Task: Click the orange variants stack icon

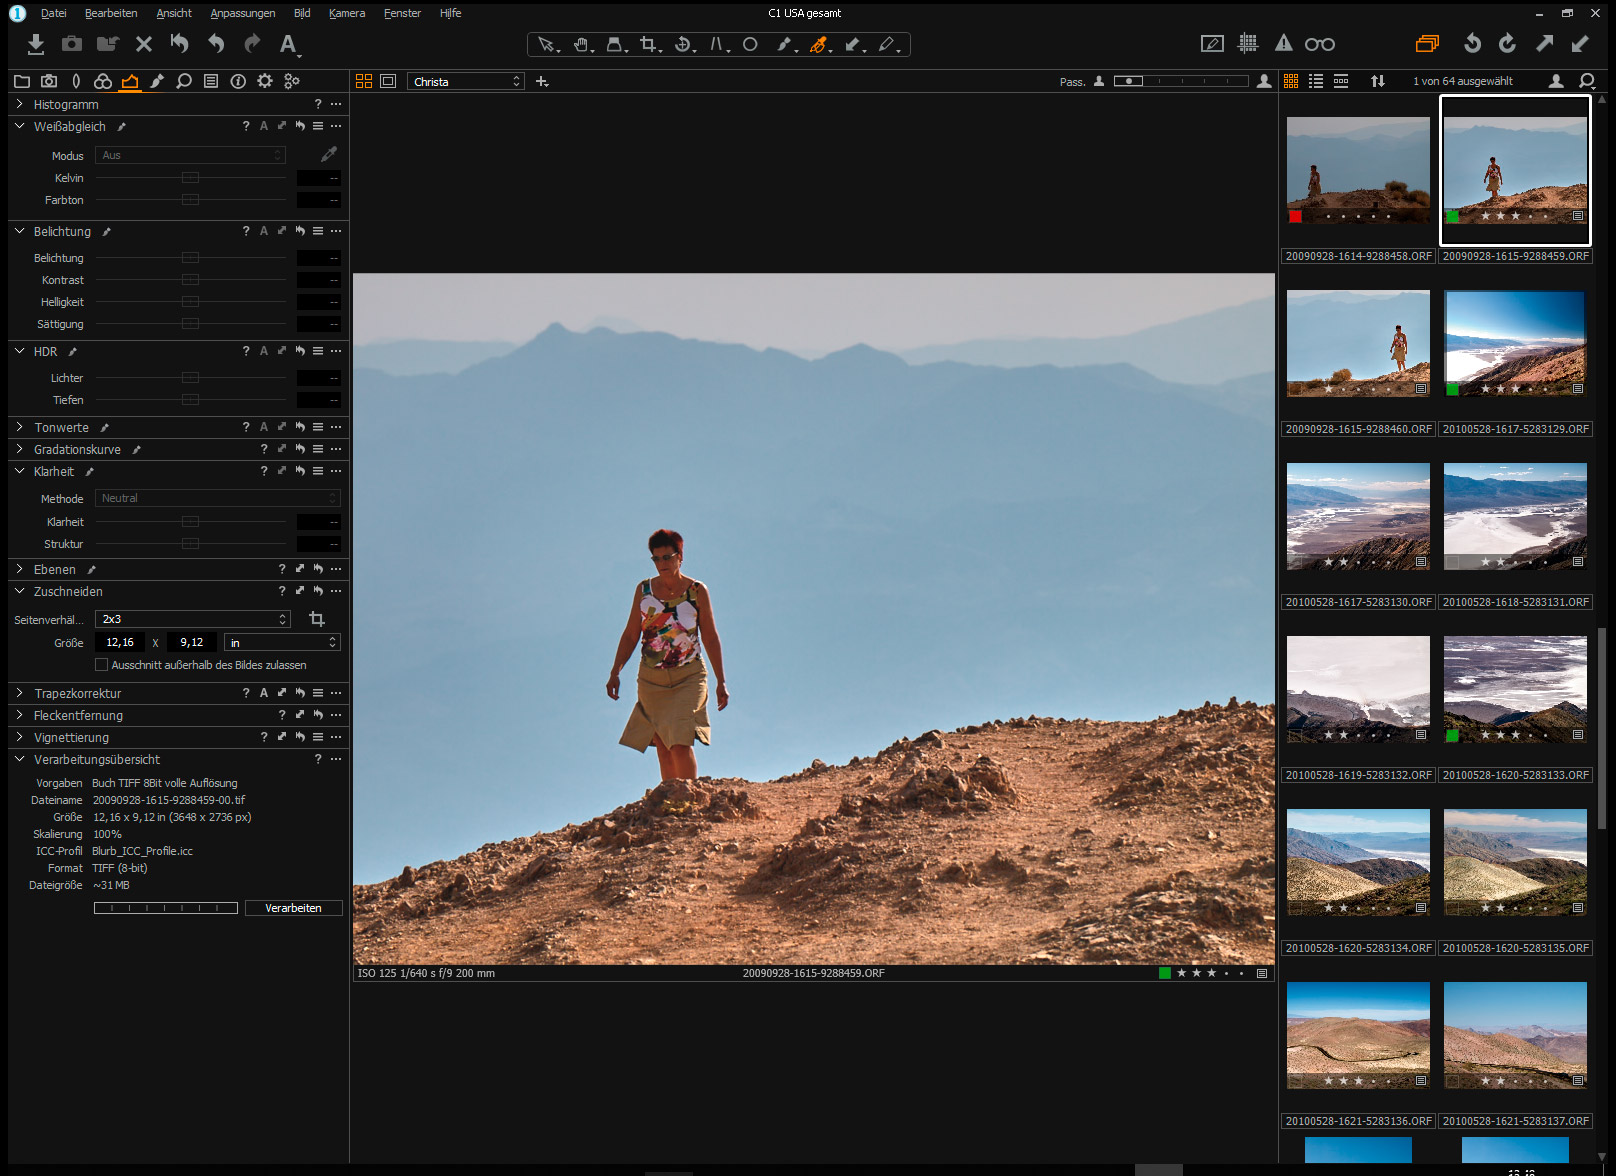Action: (x=1427, y=43)
